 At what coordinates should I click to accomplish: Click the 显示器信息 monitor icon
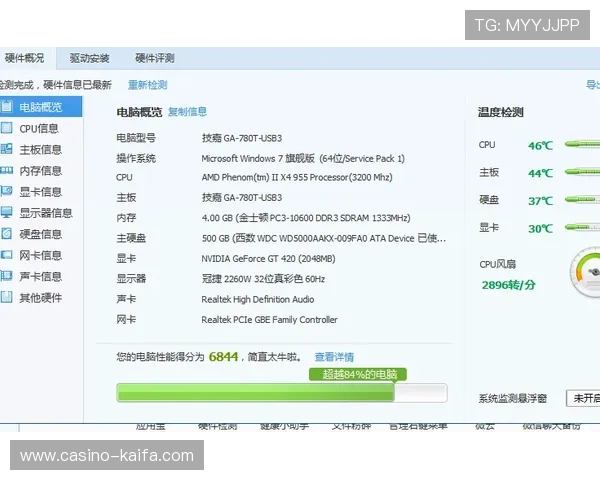(7, 212)
